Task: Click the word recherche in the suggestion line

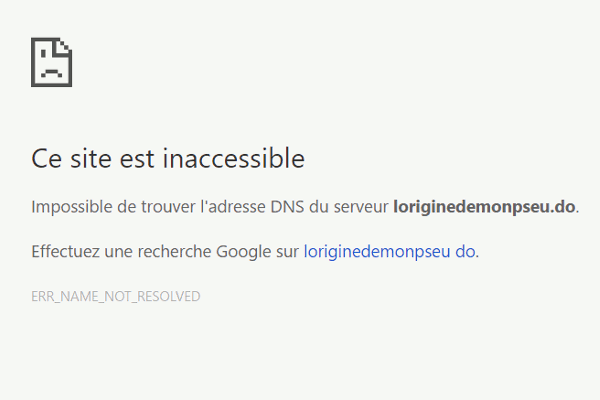Action: (x=174, y=252)
